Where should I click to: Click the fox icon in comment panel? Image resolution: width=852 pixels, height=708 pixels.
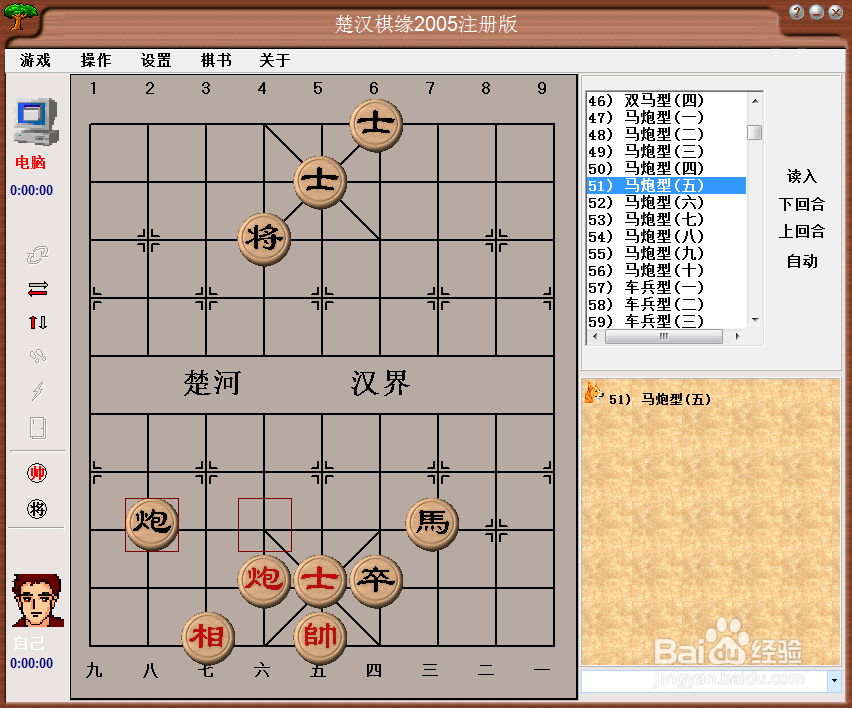click(x=593, y=392)
